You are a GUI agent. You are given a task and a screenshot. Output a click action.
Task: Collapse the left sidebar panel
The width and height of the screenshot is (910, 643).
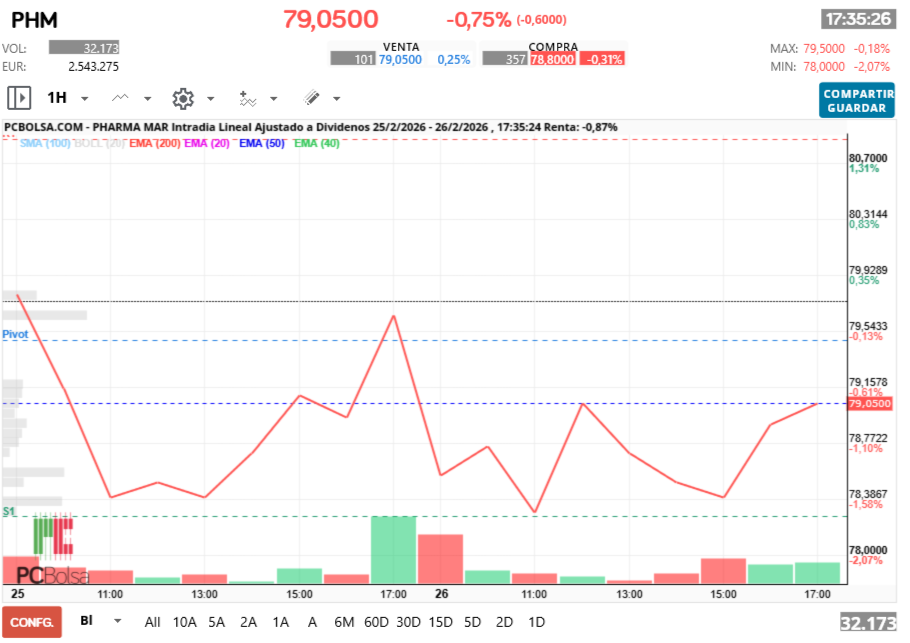click(x=18, y=98)
